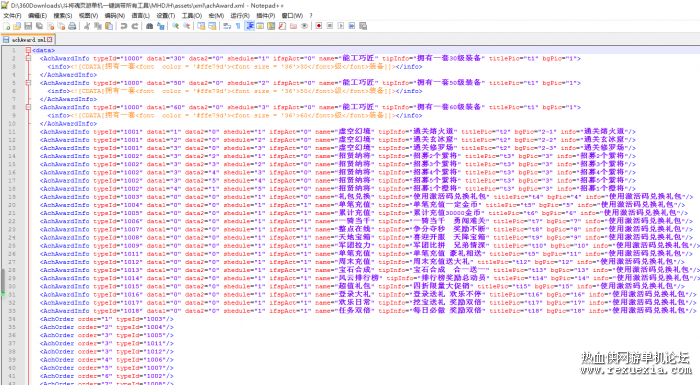
Task: Click line number 11 in the margin
Action: 12,132
